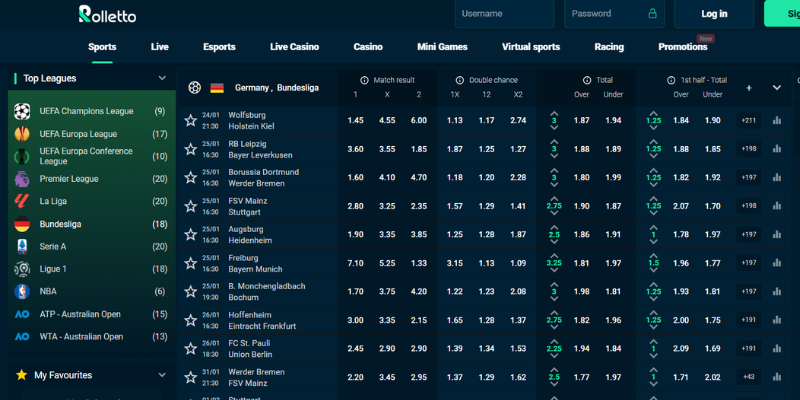This screenshot has width=800, height=400.
Task: Star the B. Monchengladbach vs Bochum match
Action: pos(191,292)
